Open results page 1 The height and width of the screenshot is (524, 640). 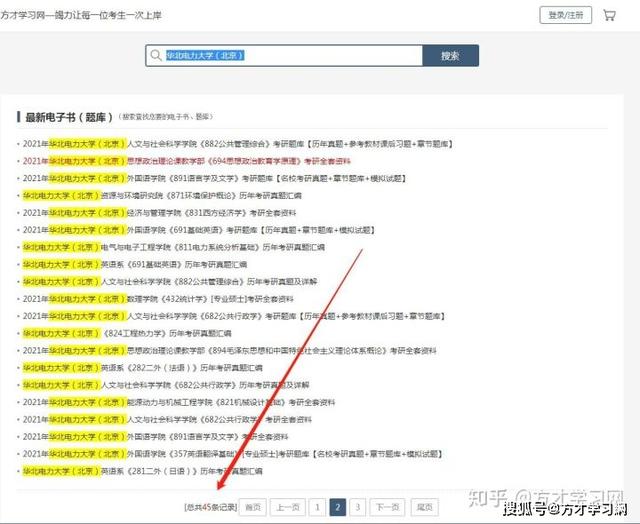click(317, 507)
